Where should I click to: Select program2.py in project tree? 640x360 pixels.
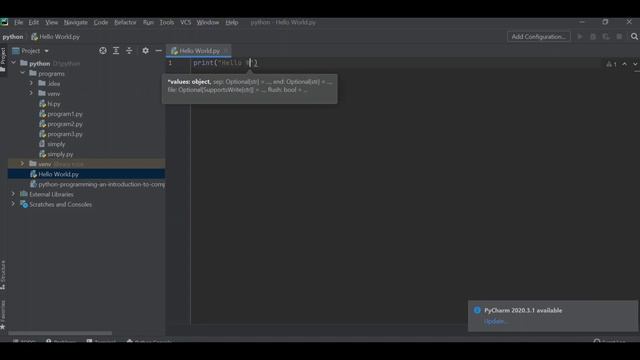point(65,124)
